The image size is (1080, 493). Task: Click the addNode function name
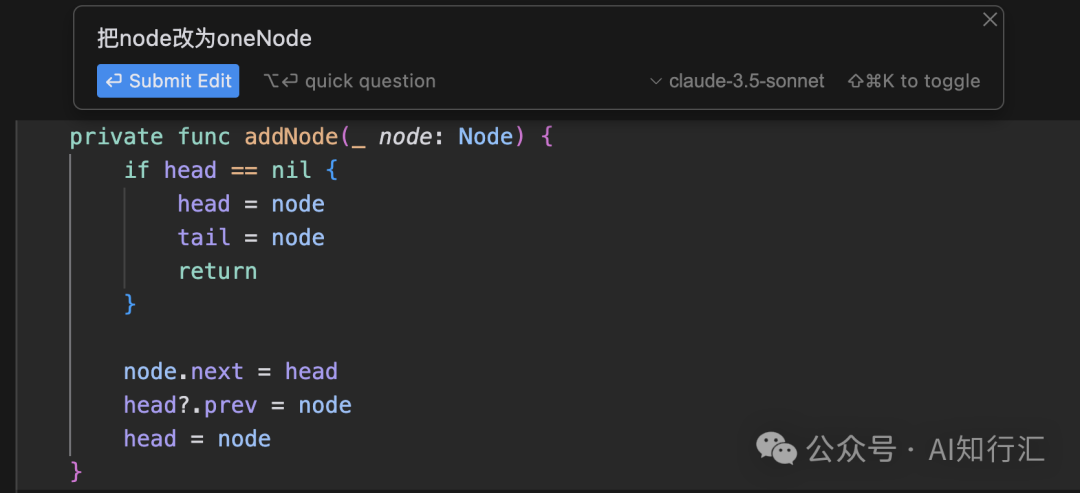coord(291,137)
